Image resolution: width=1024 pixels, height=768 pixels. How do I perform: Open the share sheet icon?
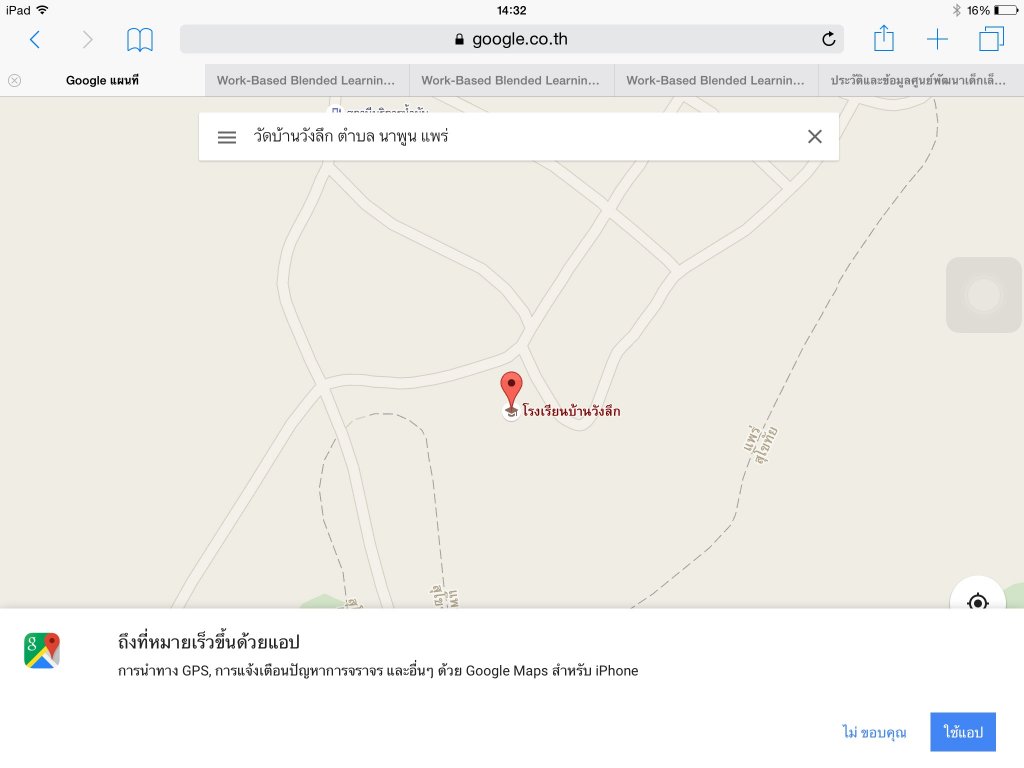point(884,38)
